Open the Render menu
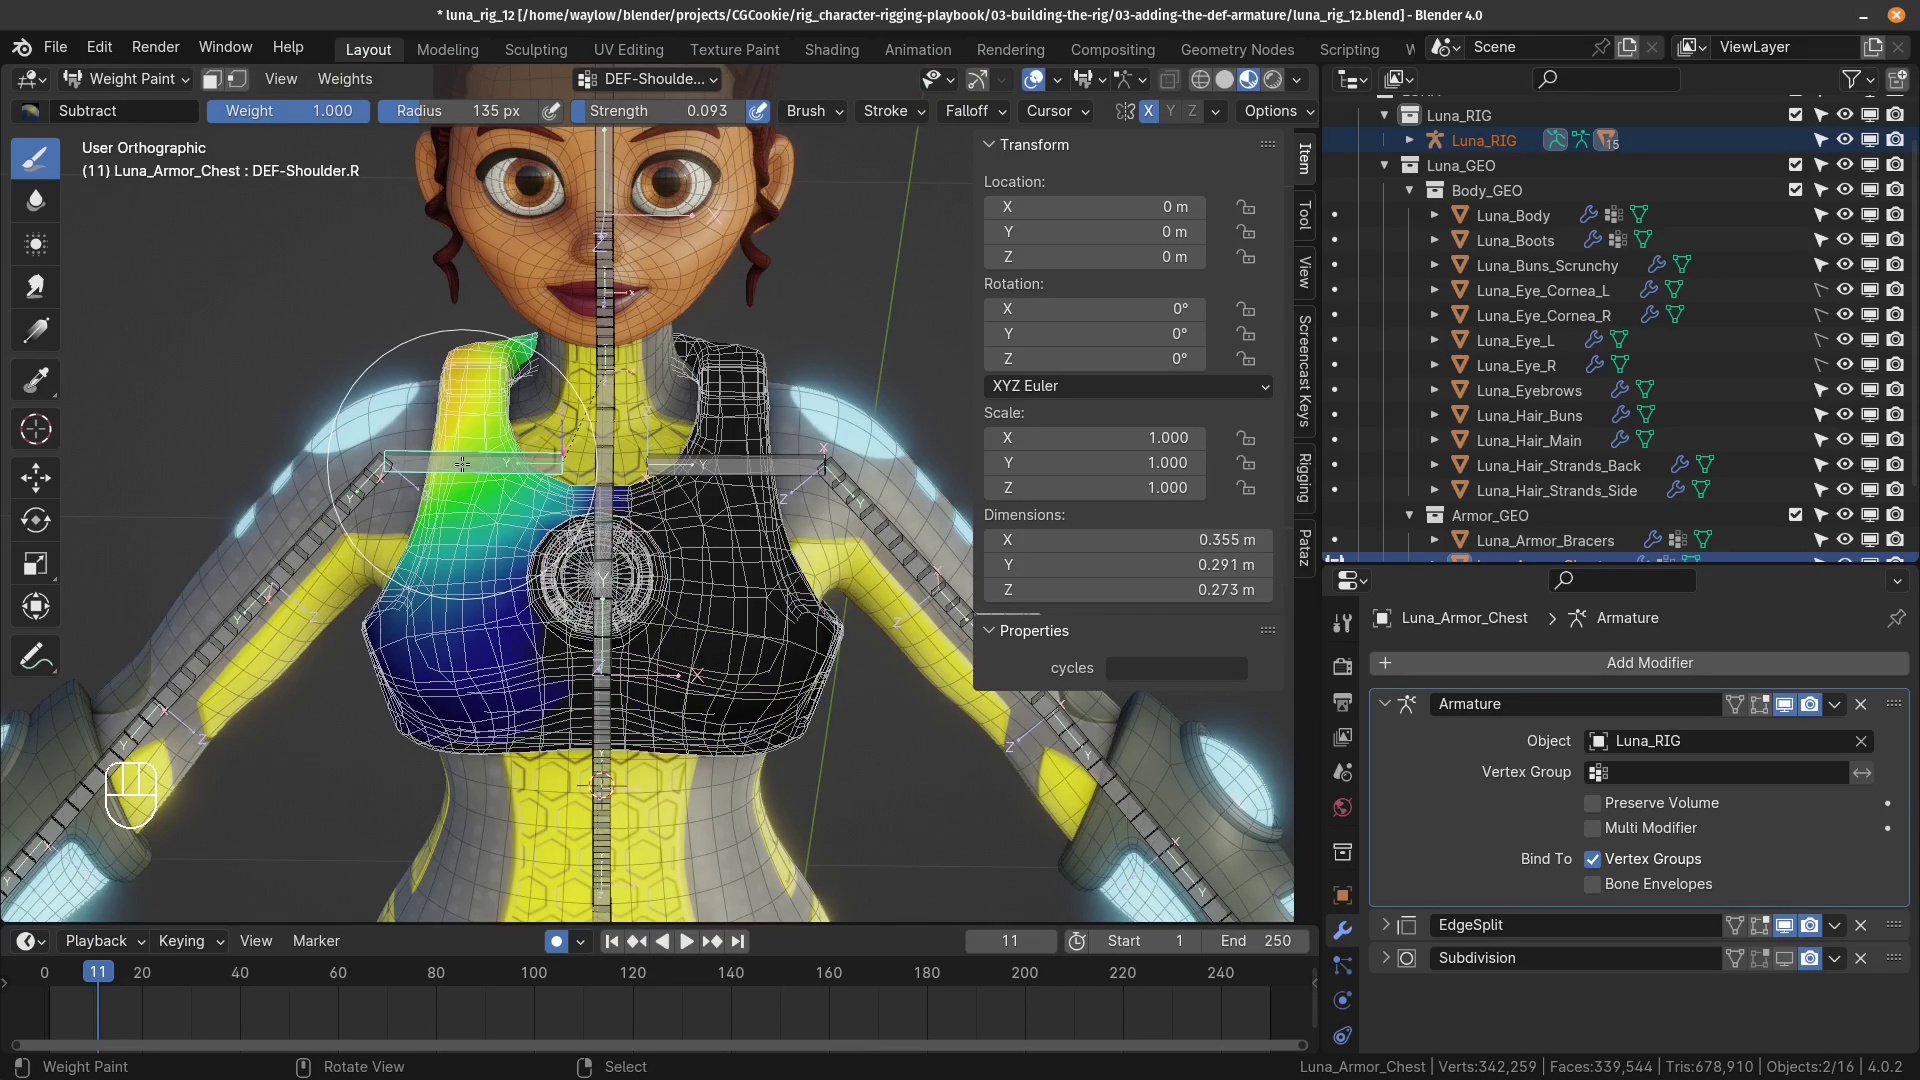The height and width of the screenshot is (1080, 1920). click(155, 47)
